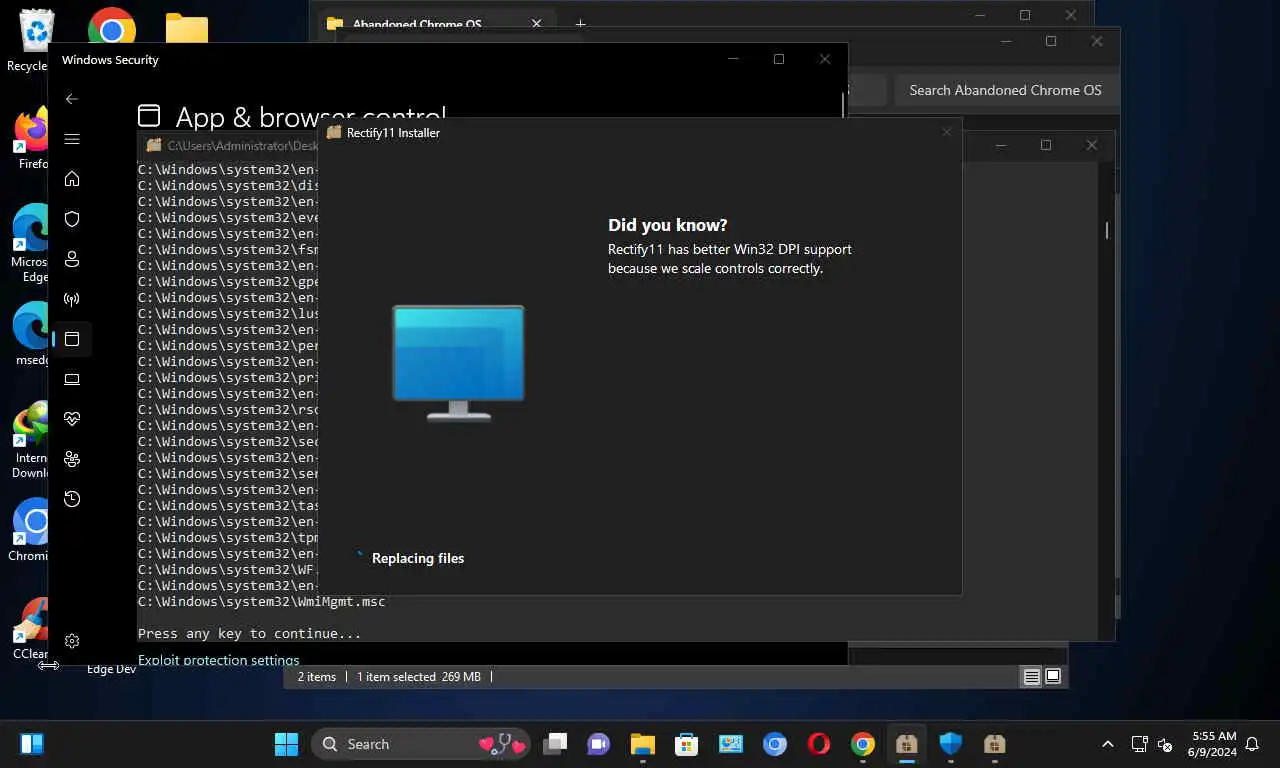Screen dimensions: 1280x768
Task: Launch Opera from the taskbar
Action: [x=819, y=744]
